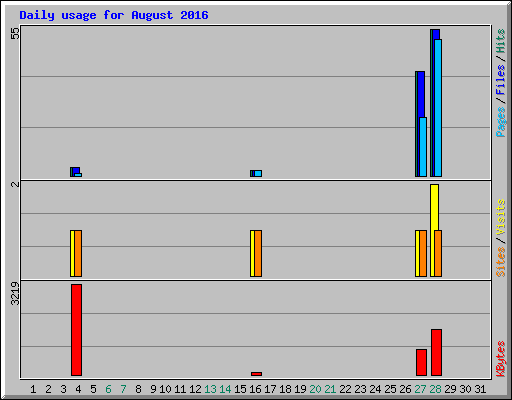512x400 pixels.
Task: Click the blue Files bar for day 4
Action: click(x=76, y=170)
